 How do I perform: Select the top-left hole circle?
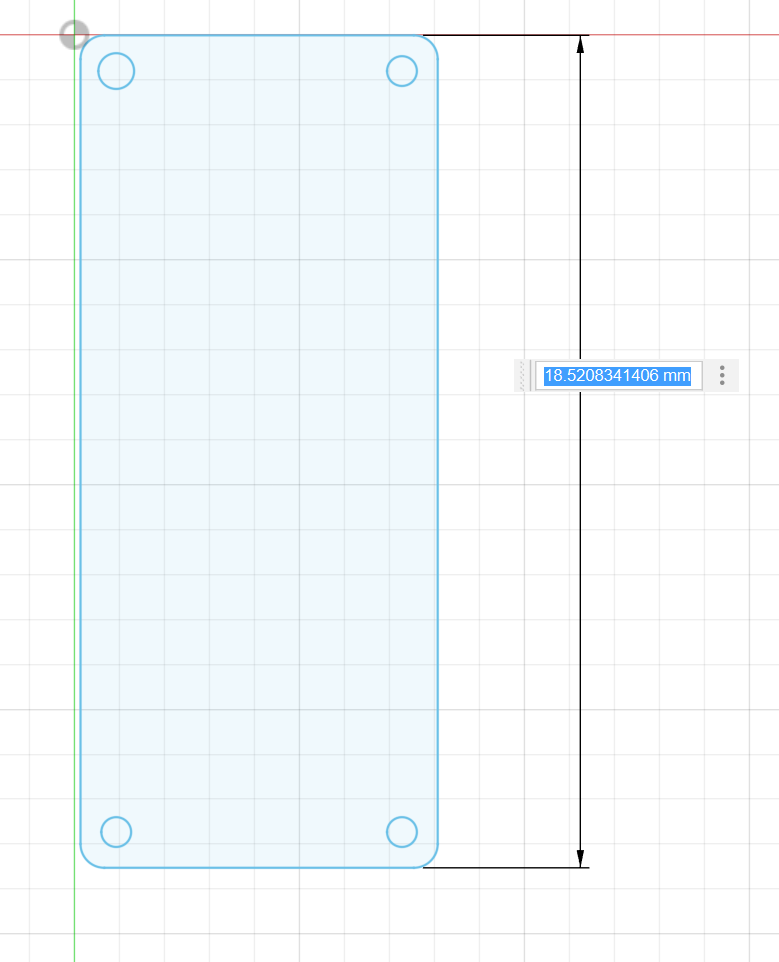(x=116, y=54)
